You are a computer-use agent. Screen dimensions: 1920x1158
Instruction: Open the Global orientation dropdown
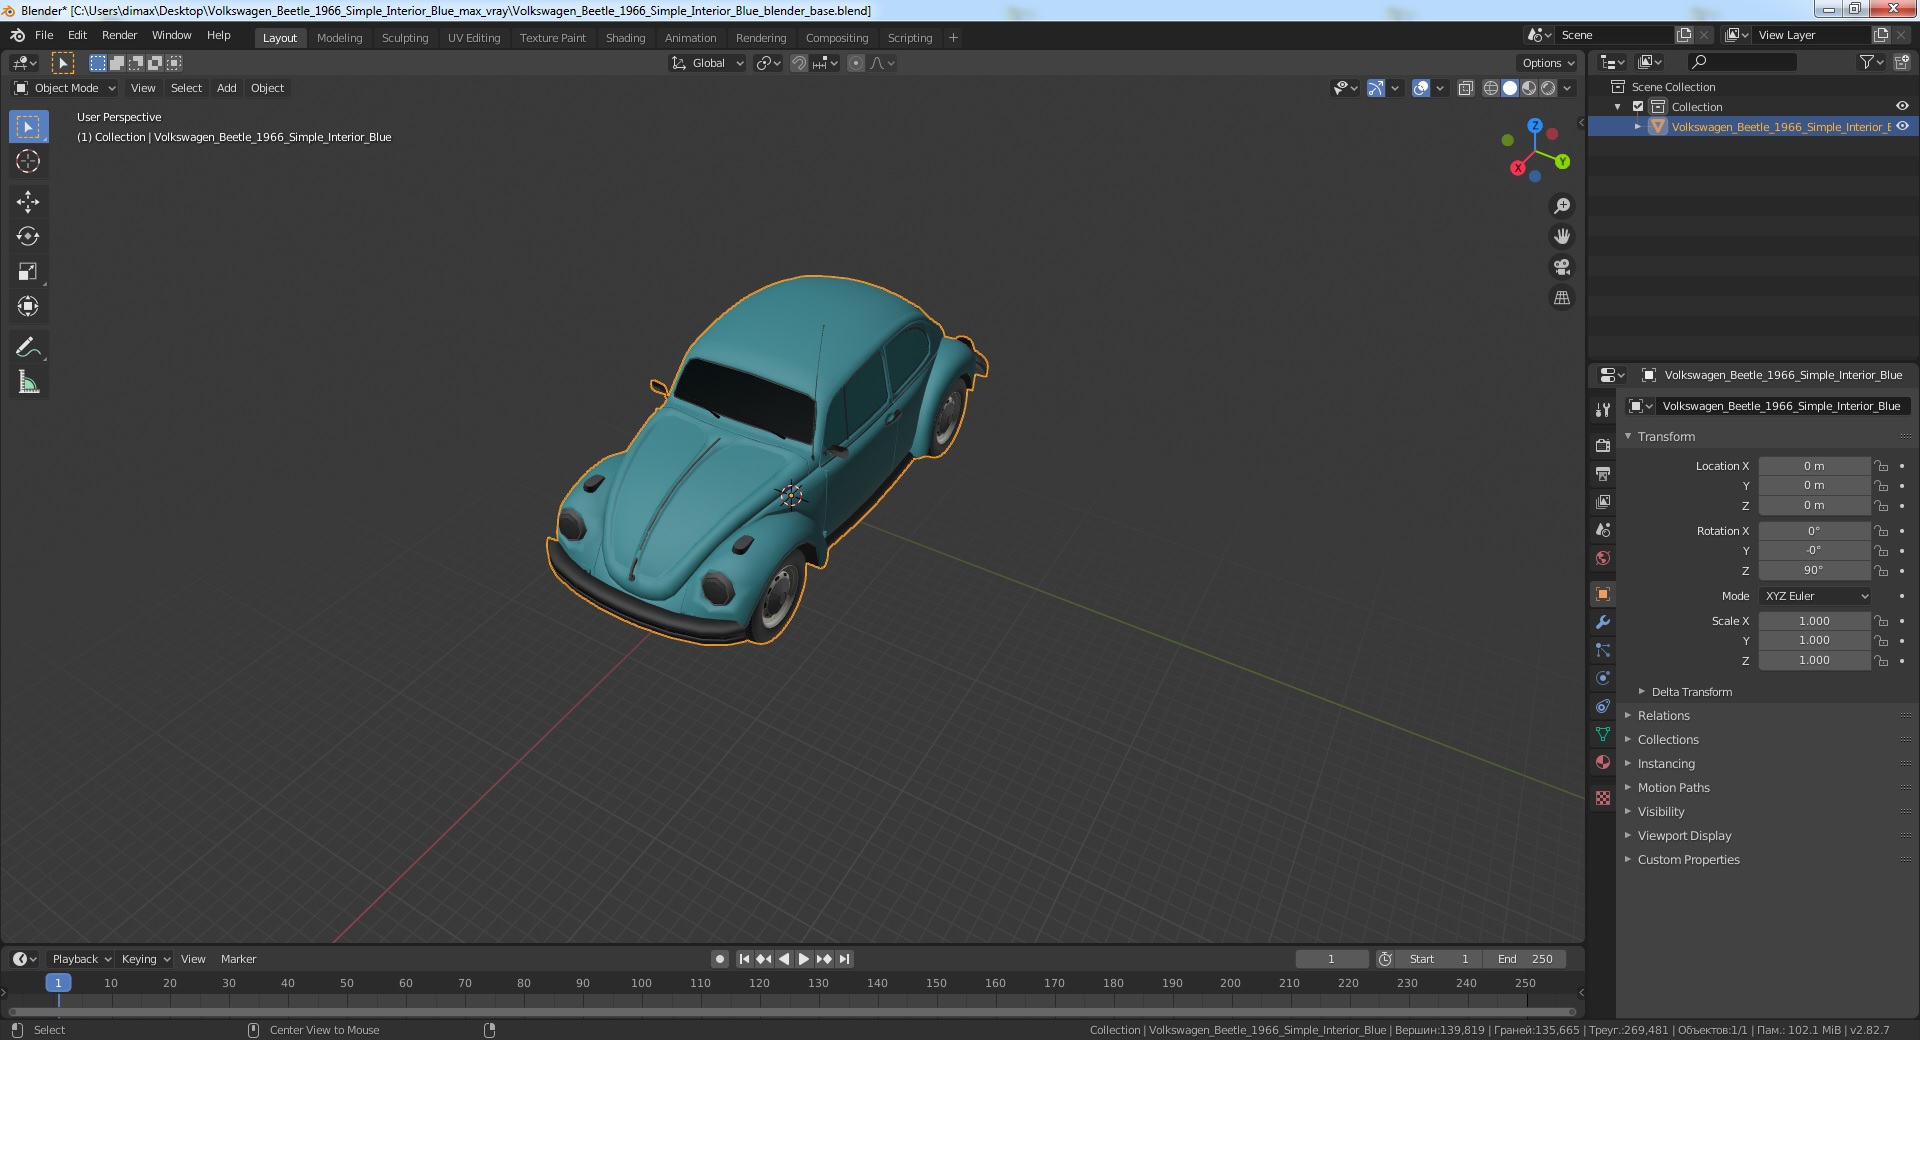(707, 63)
